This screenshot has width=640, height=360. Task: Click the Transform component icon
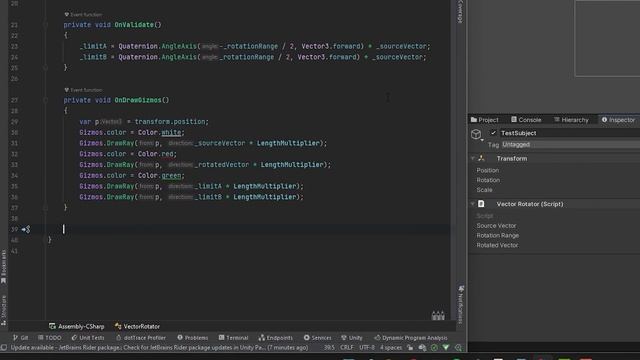(481, 158)
